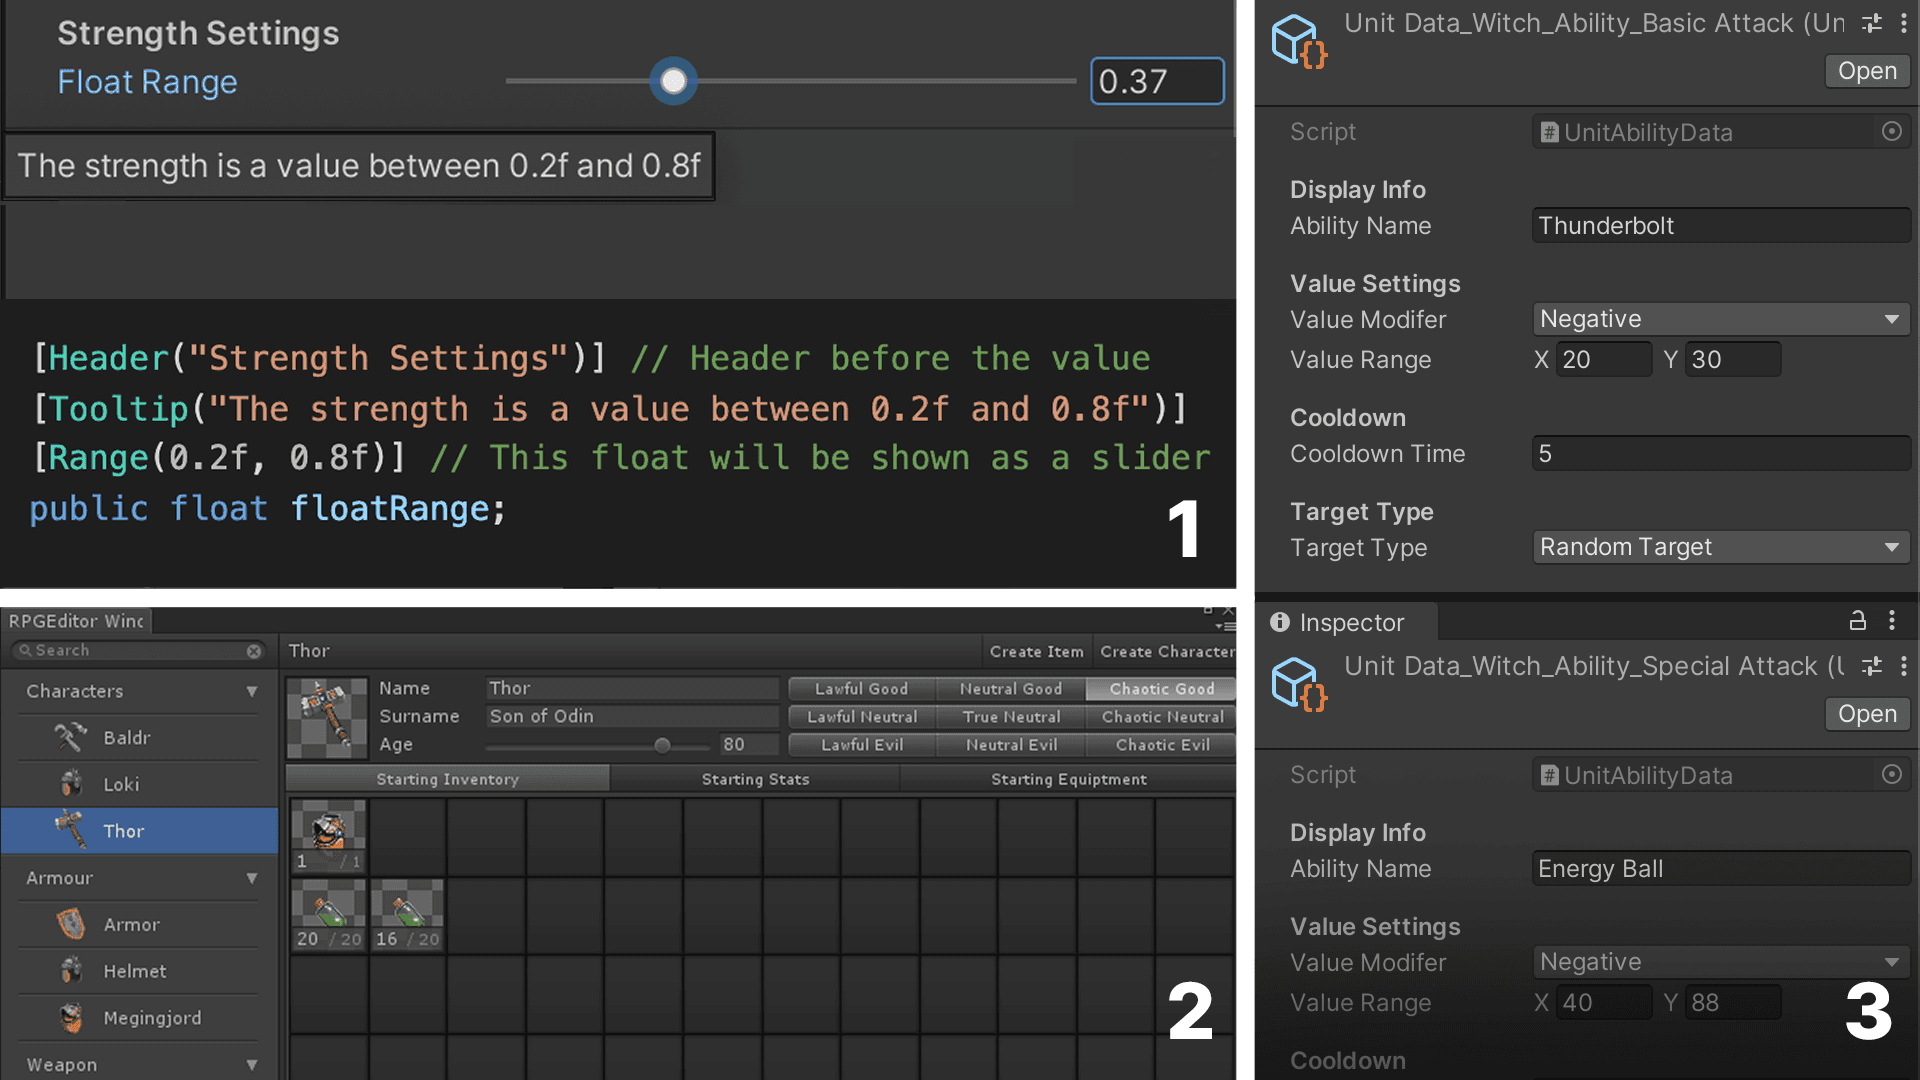Switch to Starting Inventory tab
Image resolution: width=1920 pixels, height=1080 pixels.
[x=447, y=779]
